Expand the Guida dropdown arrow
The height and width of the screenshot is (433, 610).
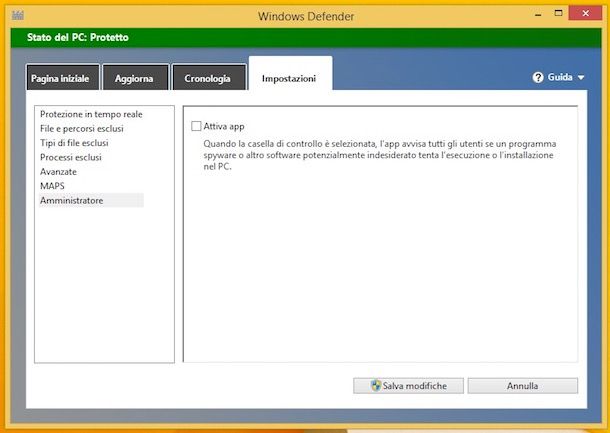pos(581,78)
